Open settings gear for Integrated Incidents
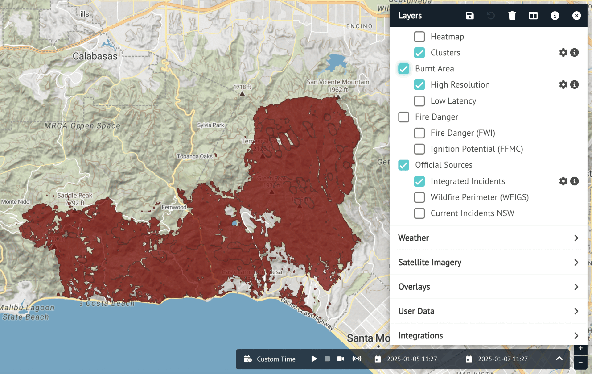 tap(563, 181)
